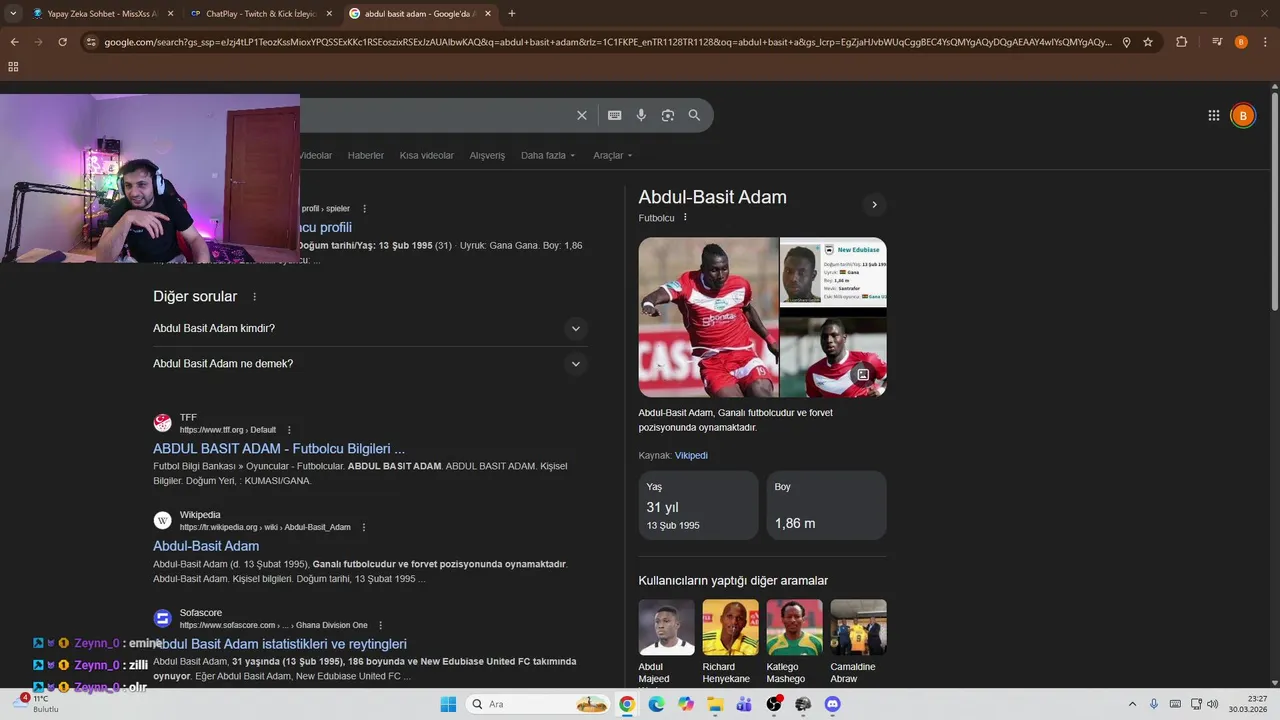Image resolution: width=1280 pixels, height=720 pixels.
Task: Go back to the previous page
Action: pos(14,42)
